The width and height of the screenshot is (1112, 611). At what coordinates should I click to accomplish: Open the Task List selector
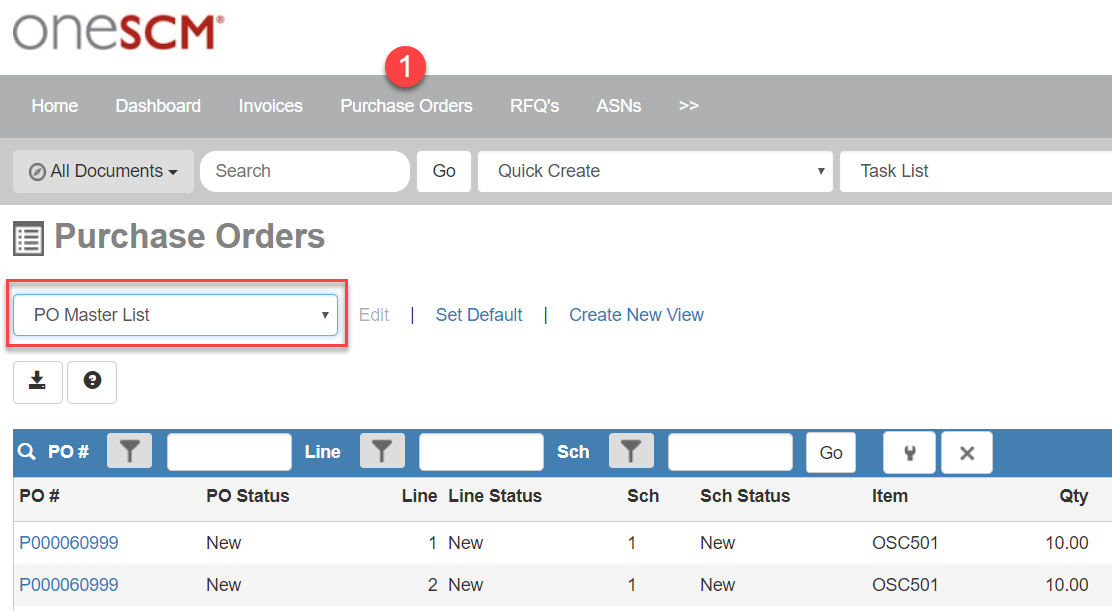click(975, 171)
